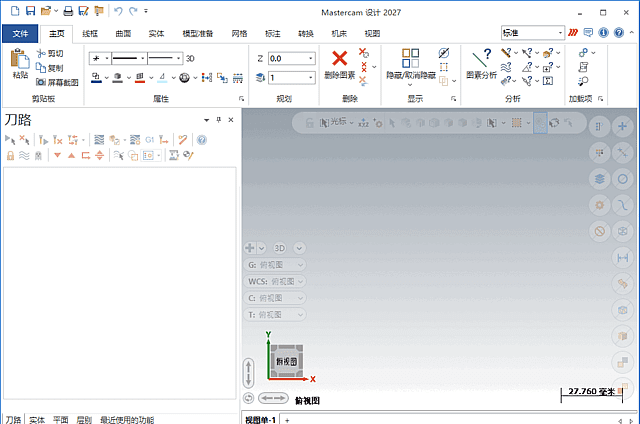
Task: Click the 隐藏/取消隐藏 icon
Action: click(410, 58)
